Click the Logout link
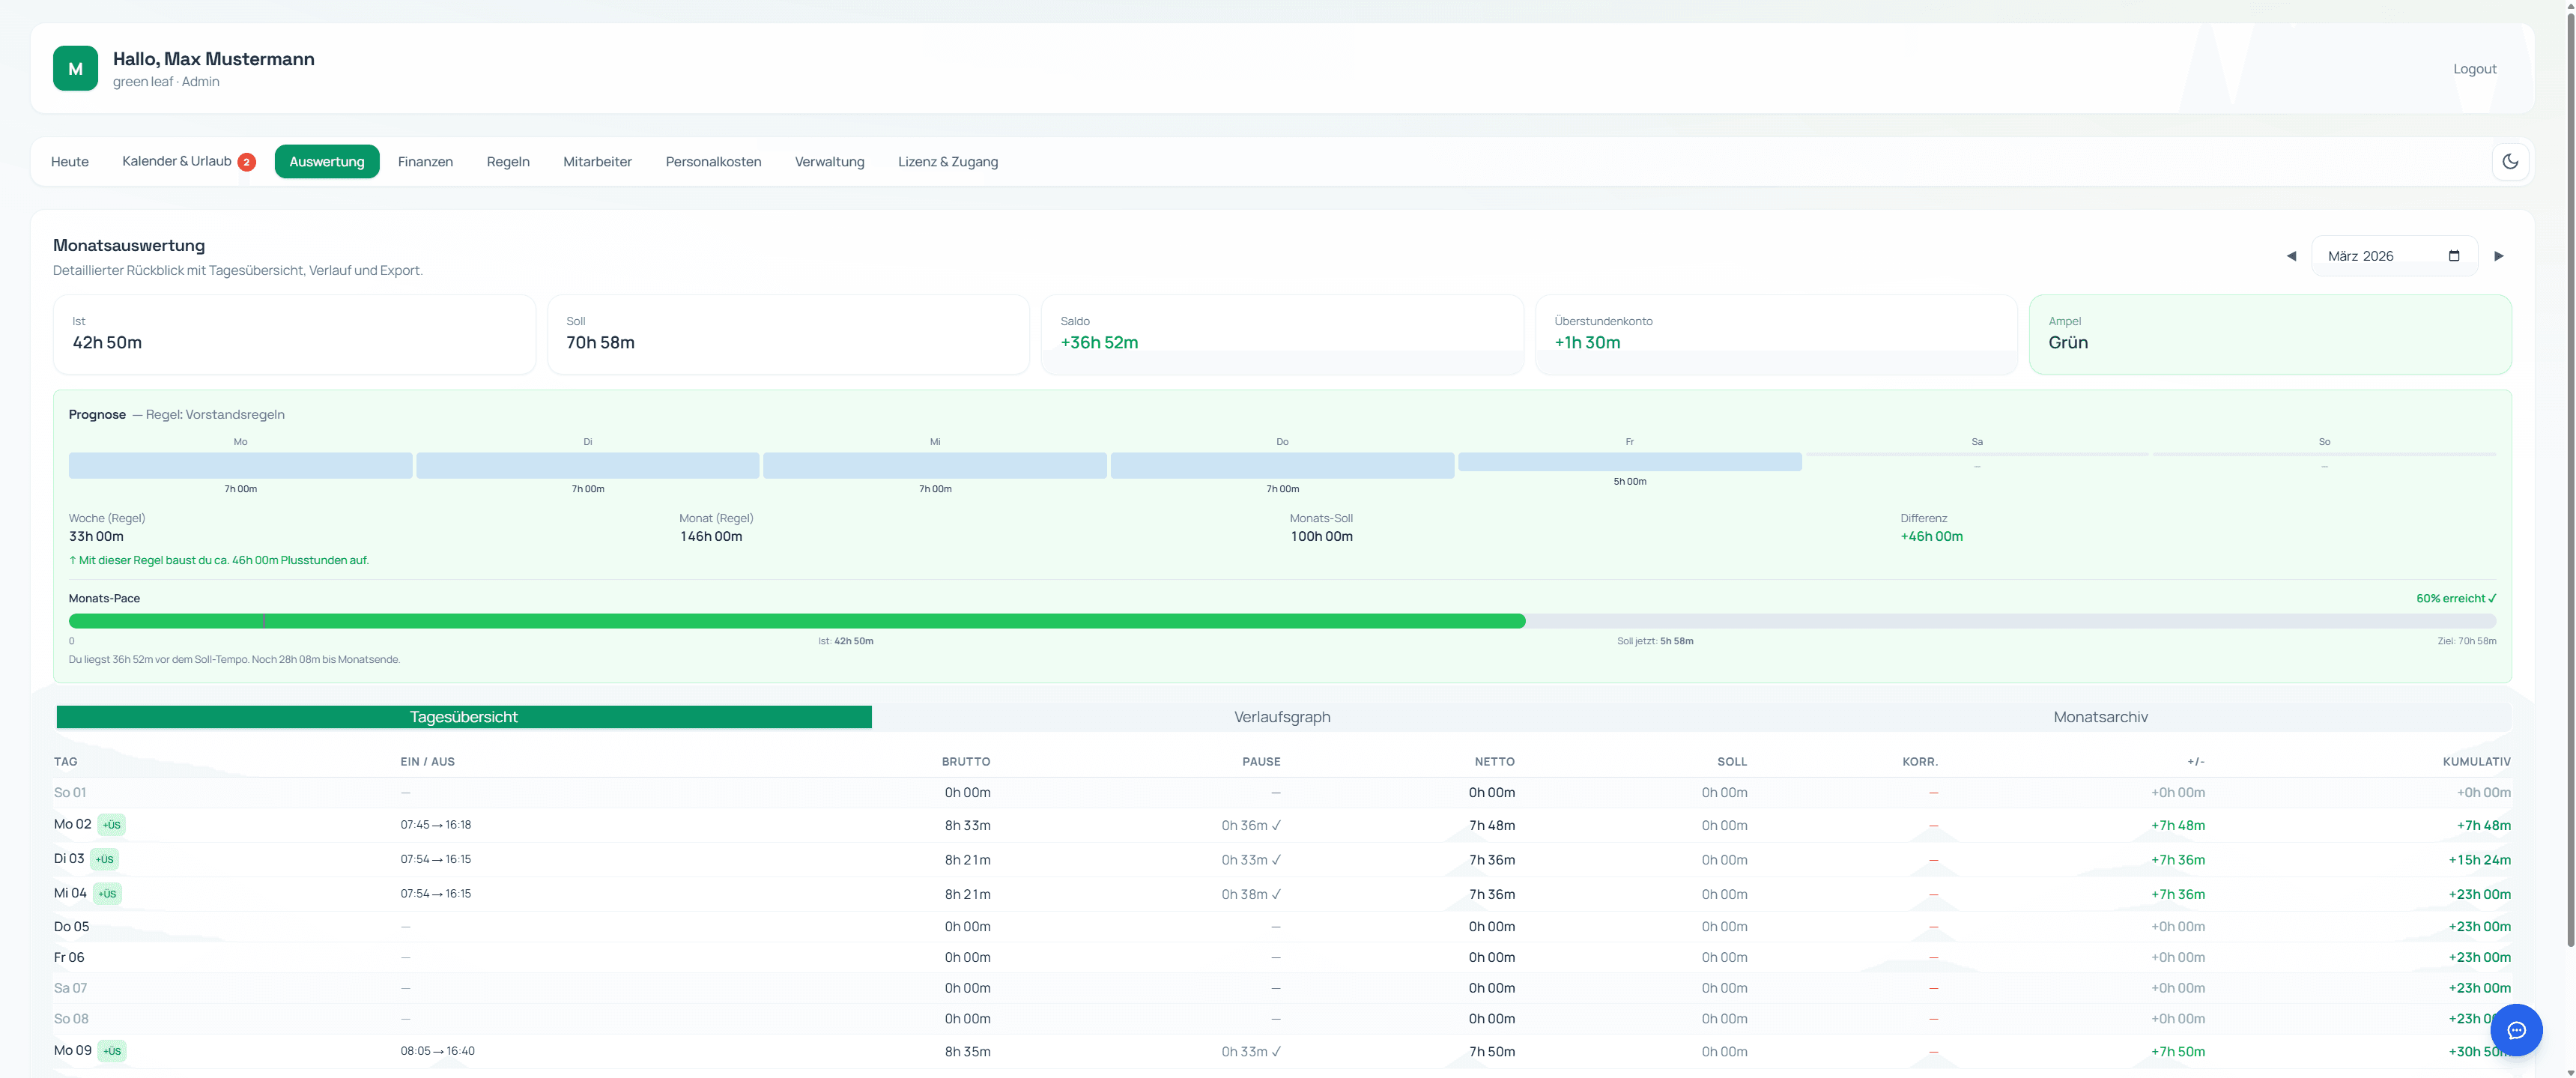 (x=2474, y=69)
